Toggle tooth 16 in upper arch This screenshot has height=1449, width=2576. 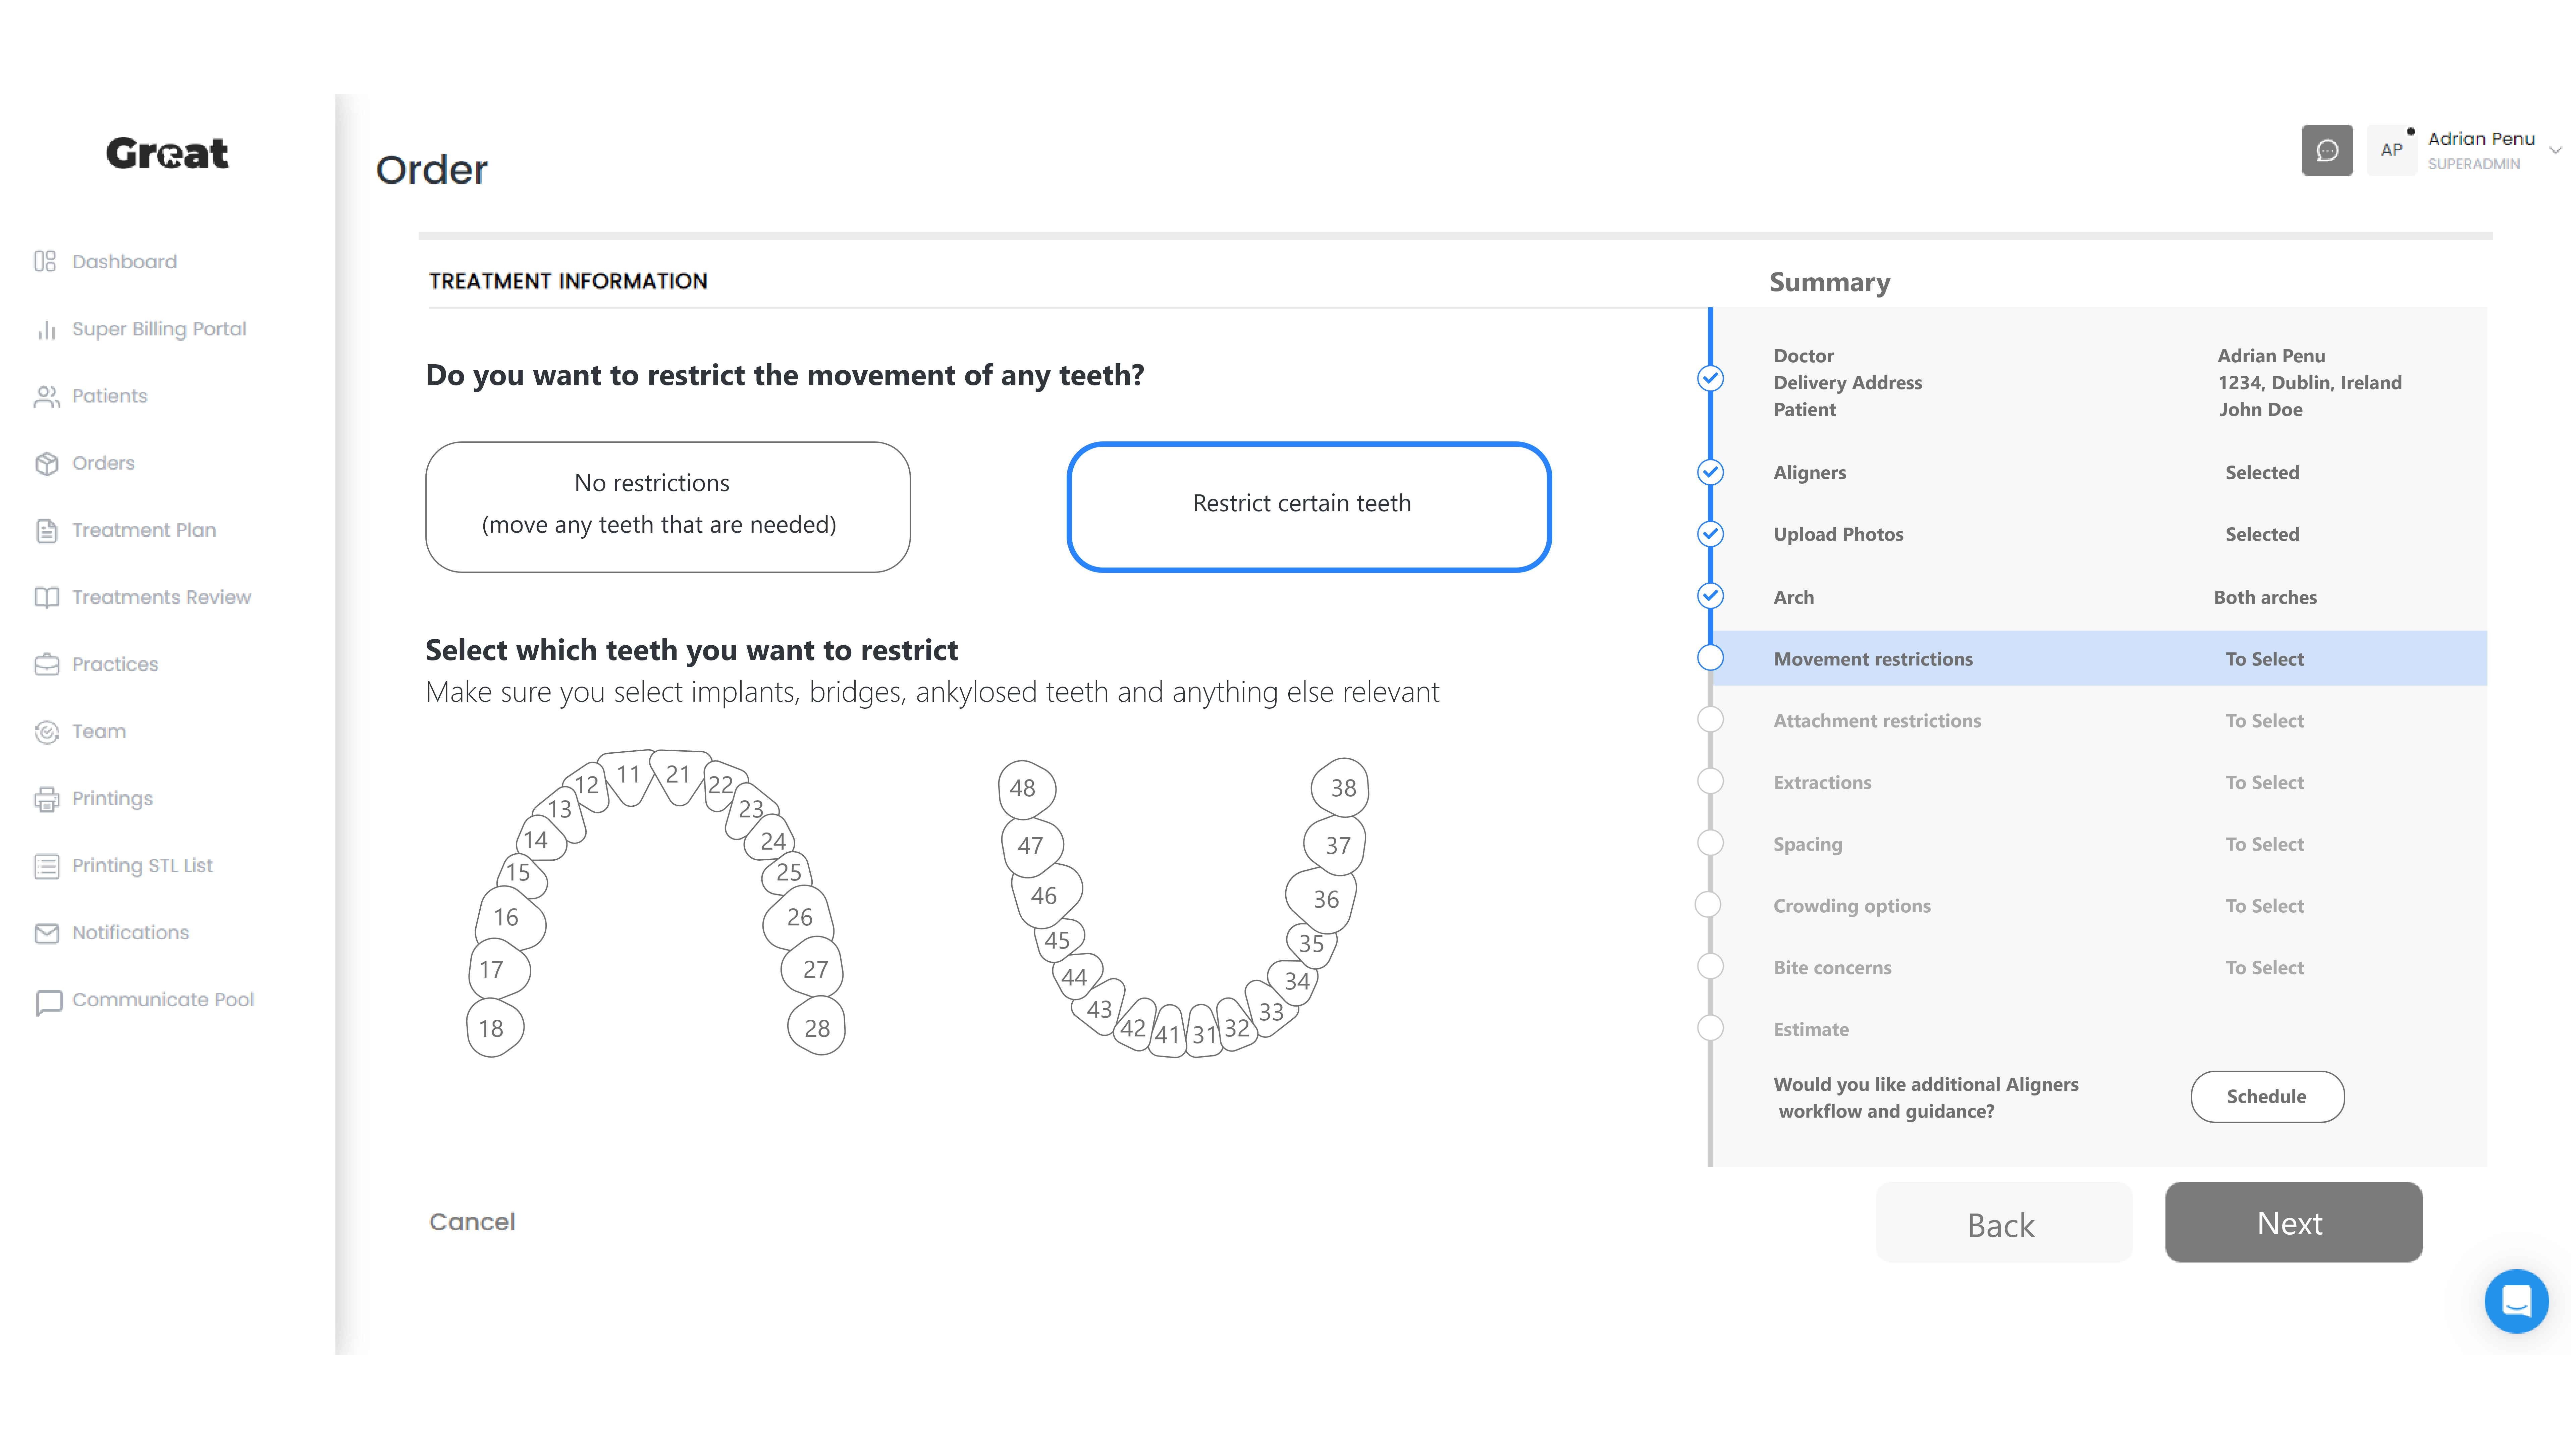point(508,917)
